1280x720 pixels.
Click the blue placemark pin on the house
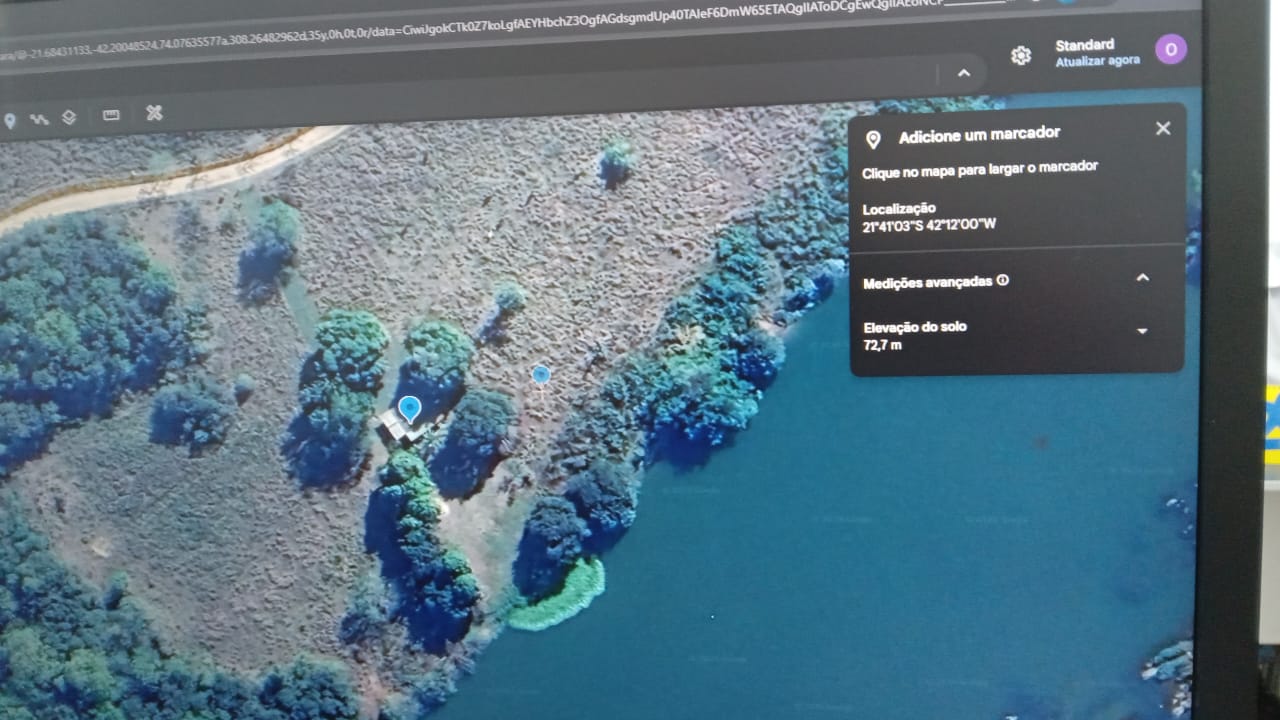409,408
